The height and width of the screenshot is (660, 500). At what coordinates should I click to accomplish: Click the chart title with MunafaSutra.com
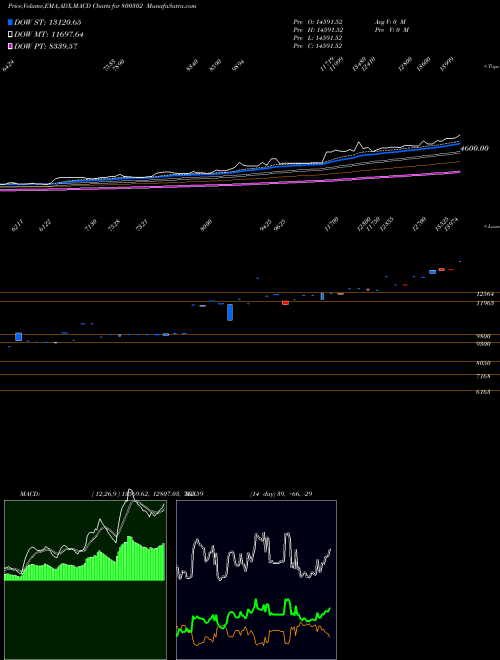(102, 6)
